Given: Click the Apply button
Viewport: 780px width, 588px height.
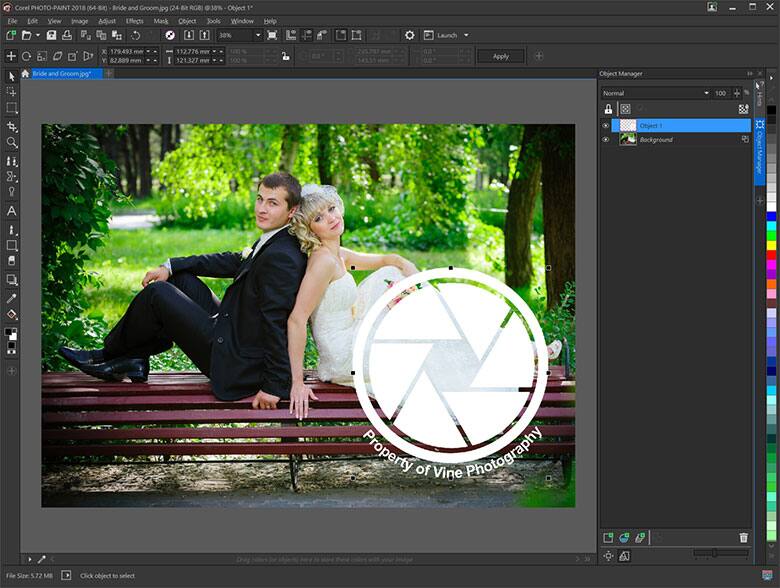Looking at the screenshot, I should pos(501,56).
